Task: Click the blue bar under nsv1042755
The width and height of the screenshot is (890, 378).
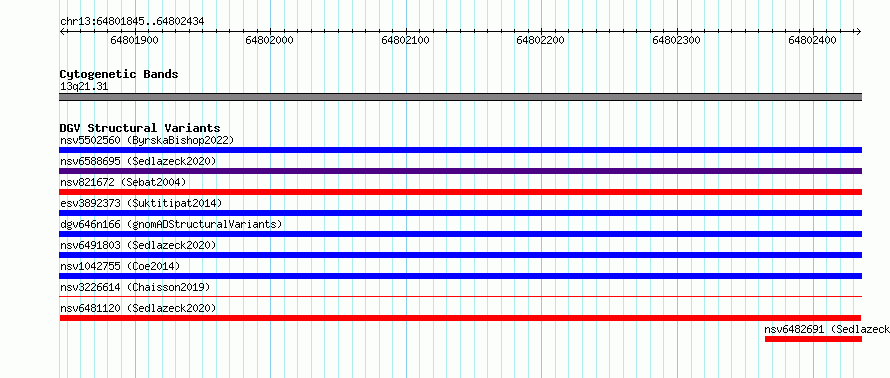Action: point(460,276)
